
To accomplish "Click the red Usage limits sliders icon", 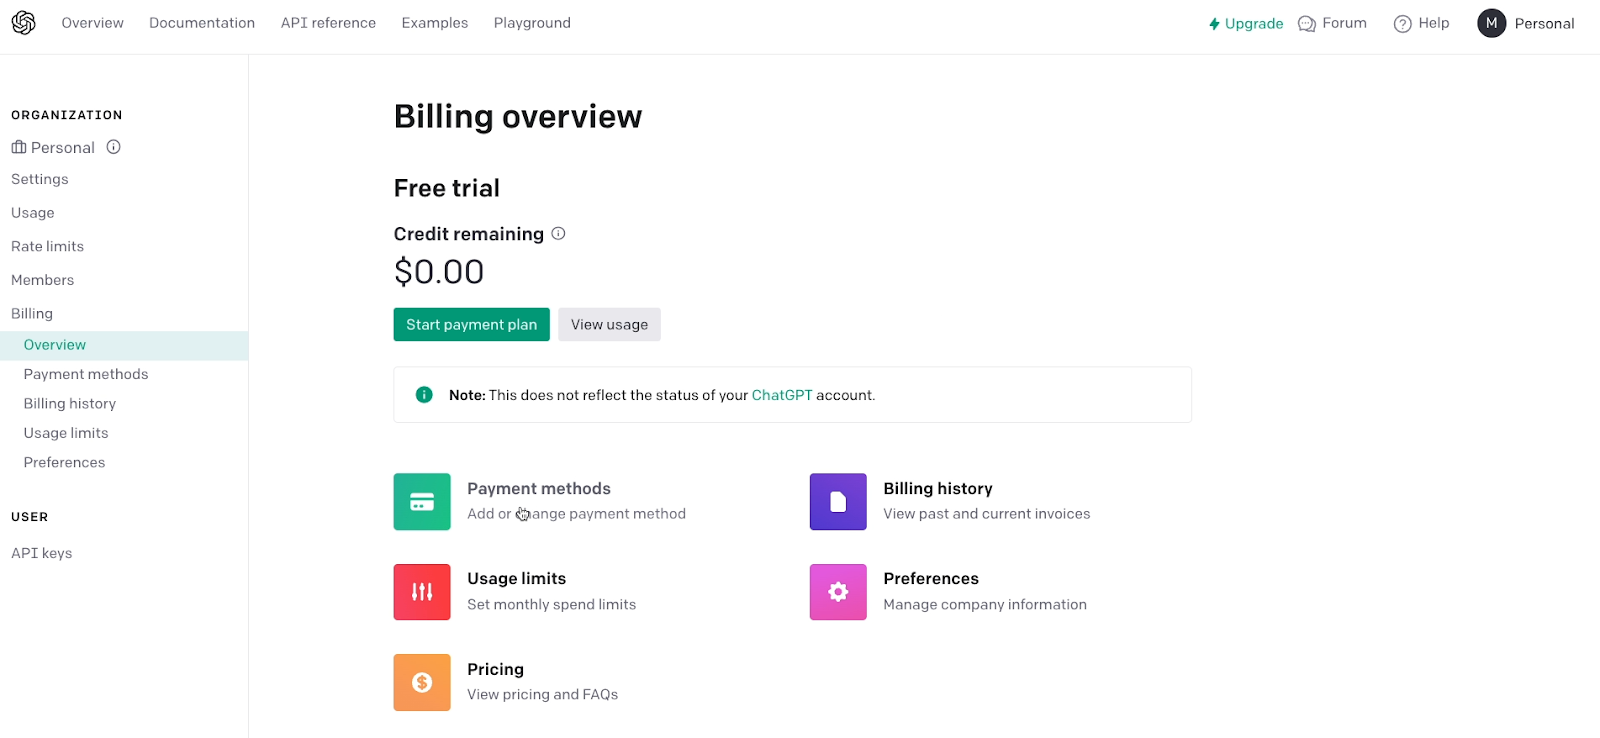I will point(422,592).
